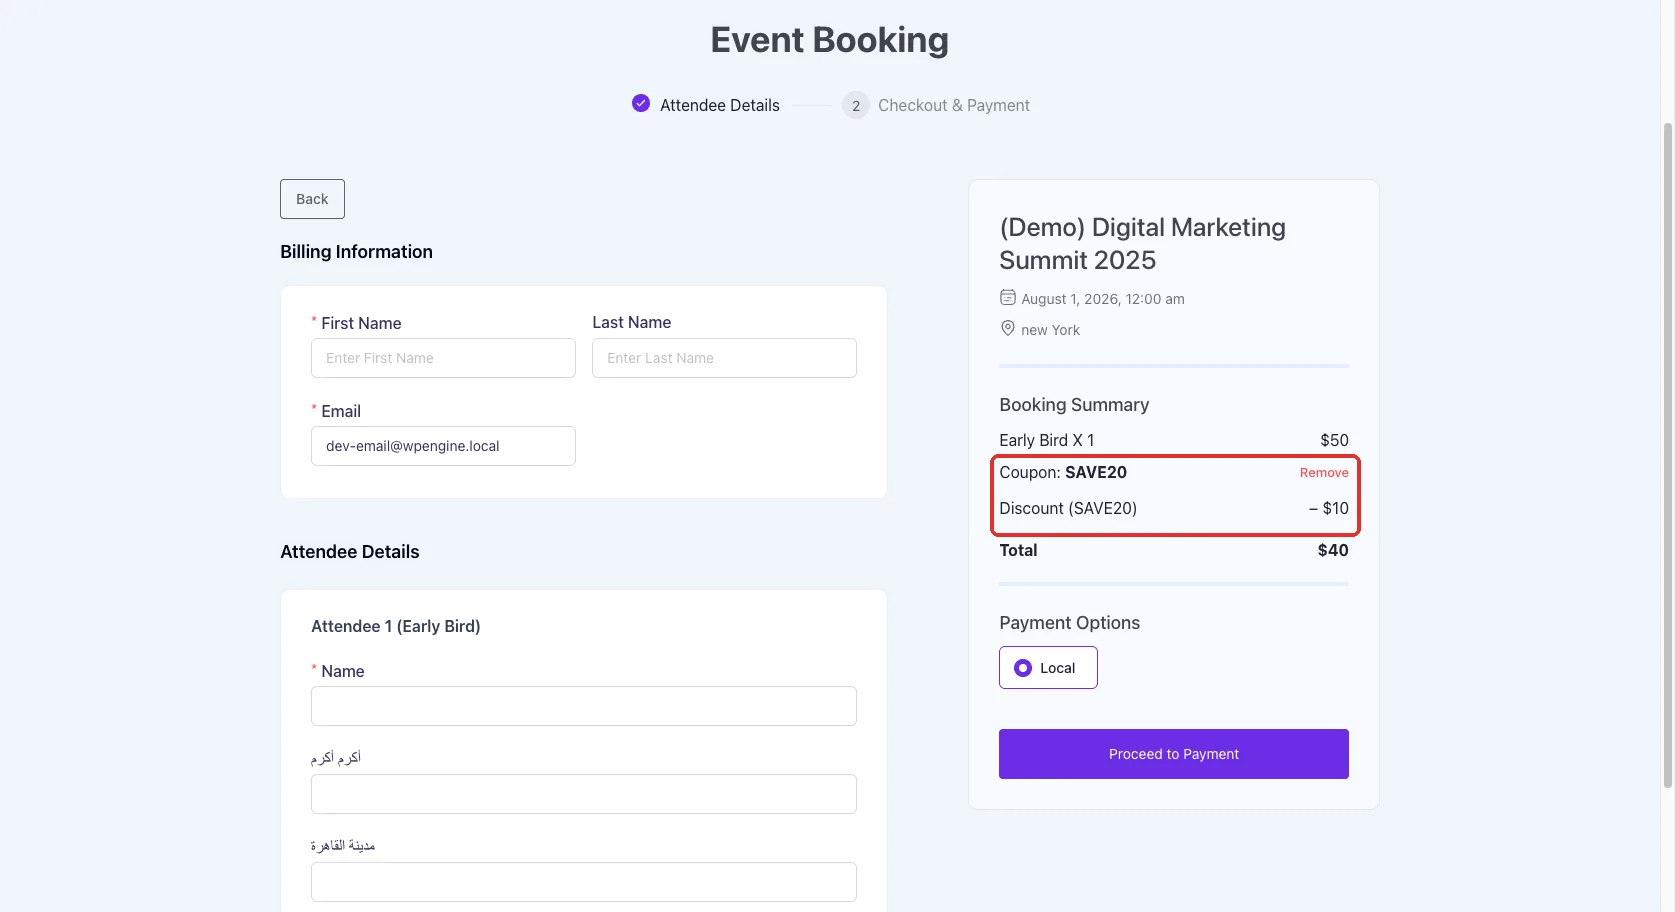1675x912 pixels.
Task: Click the Early Bird X 1 line
Action: pos(1174,440)
